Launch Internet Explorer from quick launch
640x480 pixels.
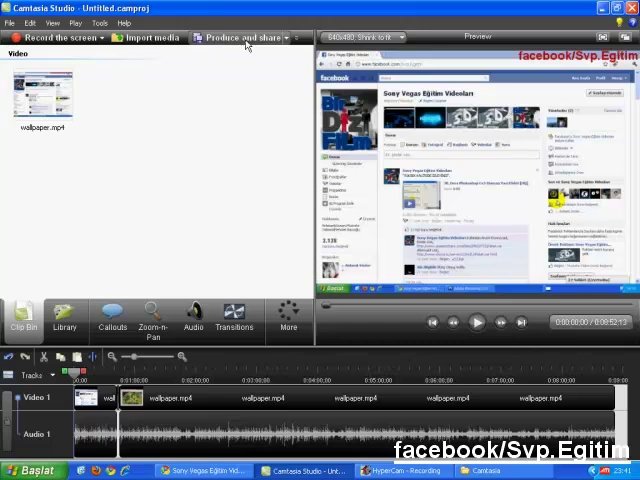tap(126, 471)
